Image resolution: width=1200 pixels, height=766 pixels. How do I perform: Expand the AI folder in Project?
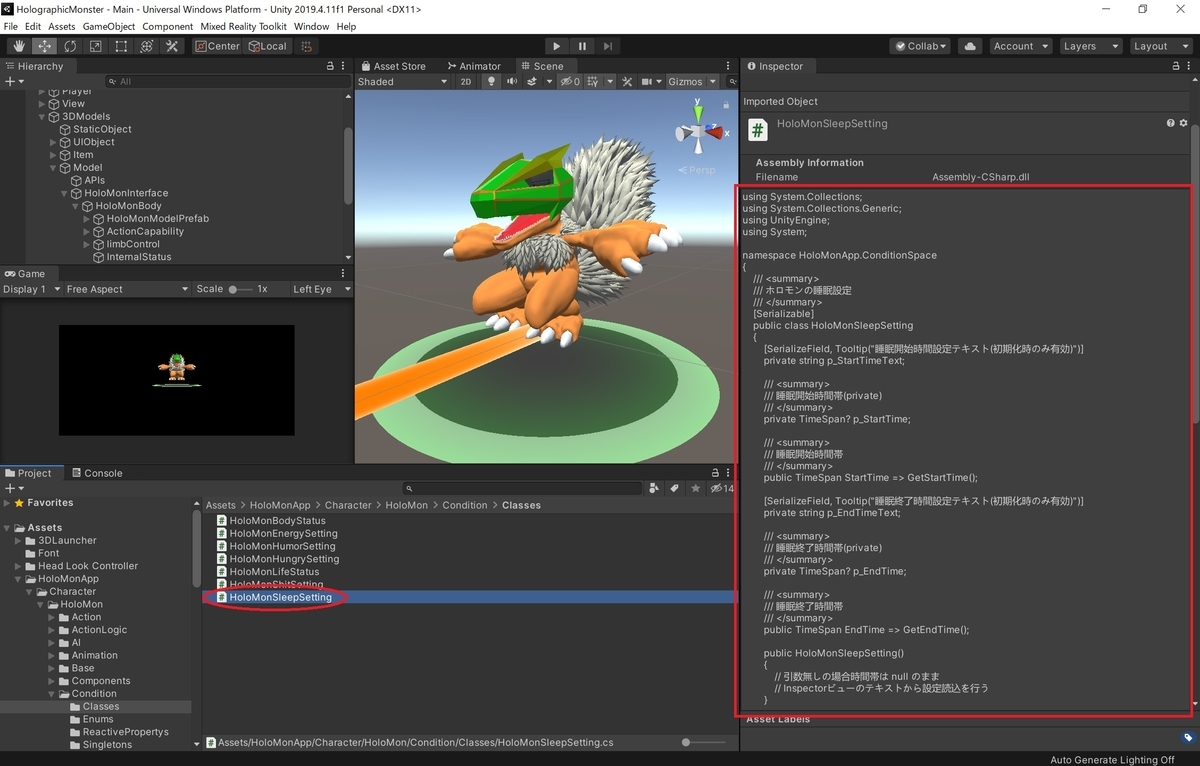pyautogui.click(x=52, y=642)
